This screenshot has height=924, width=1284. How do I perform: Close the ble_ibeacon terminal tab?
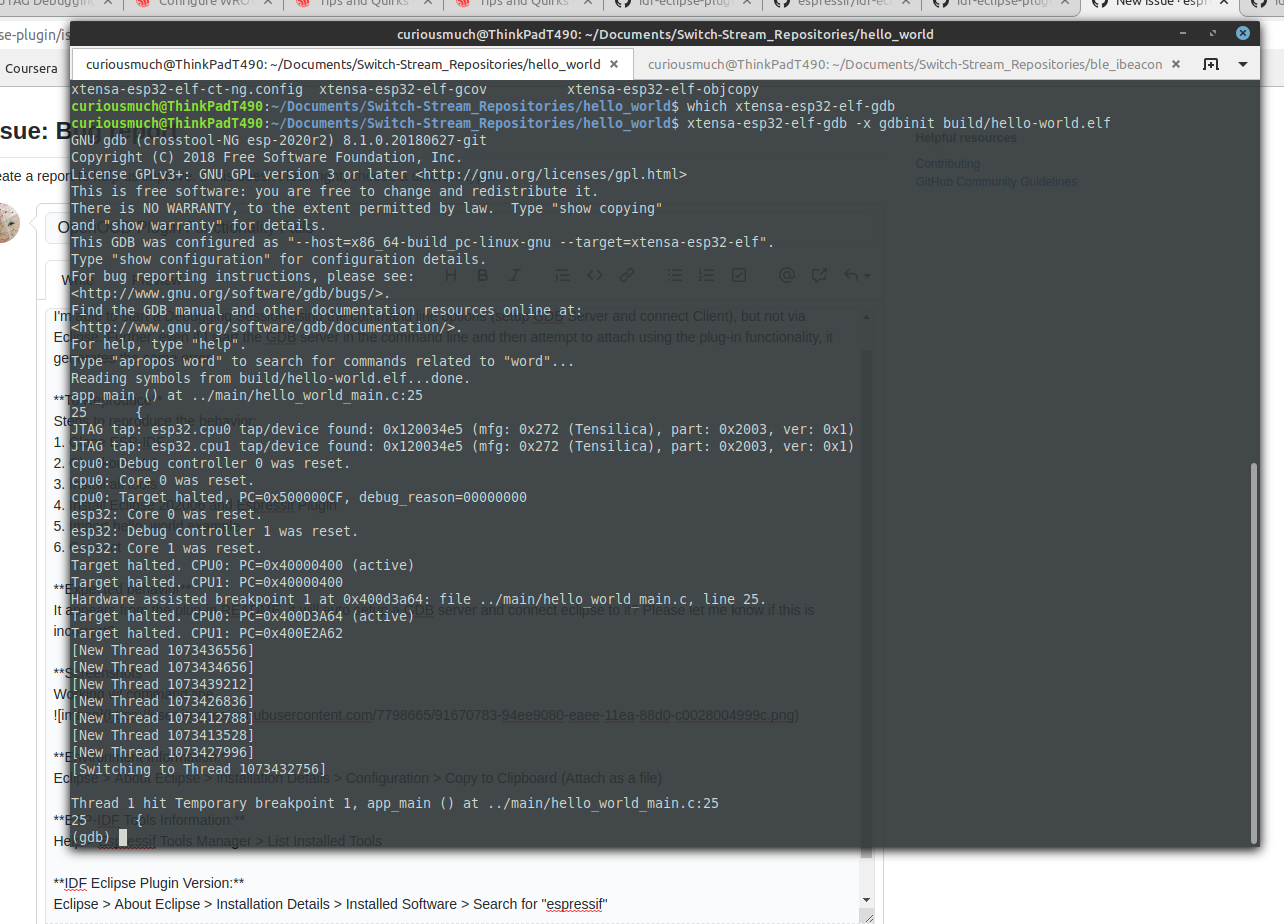[x=1178, y=64]
